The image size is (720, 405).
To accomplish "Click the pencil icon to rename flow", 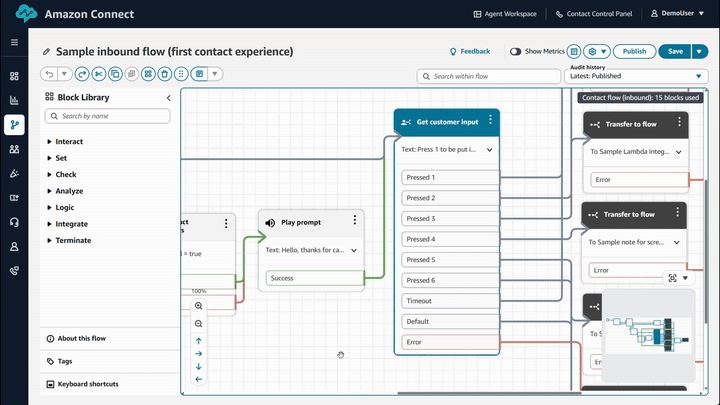I will [x=46, y=52].
